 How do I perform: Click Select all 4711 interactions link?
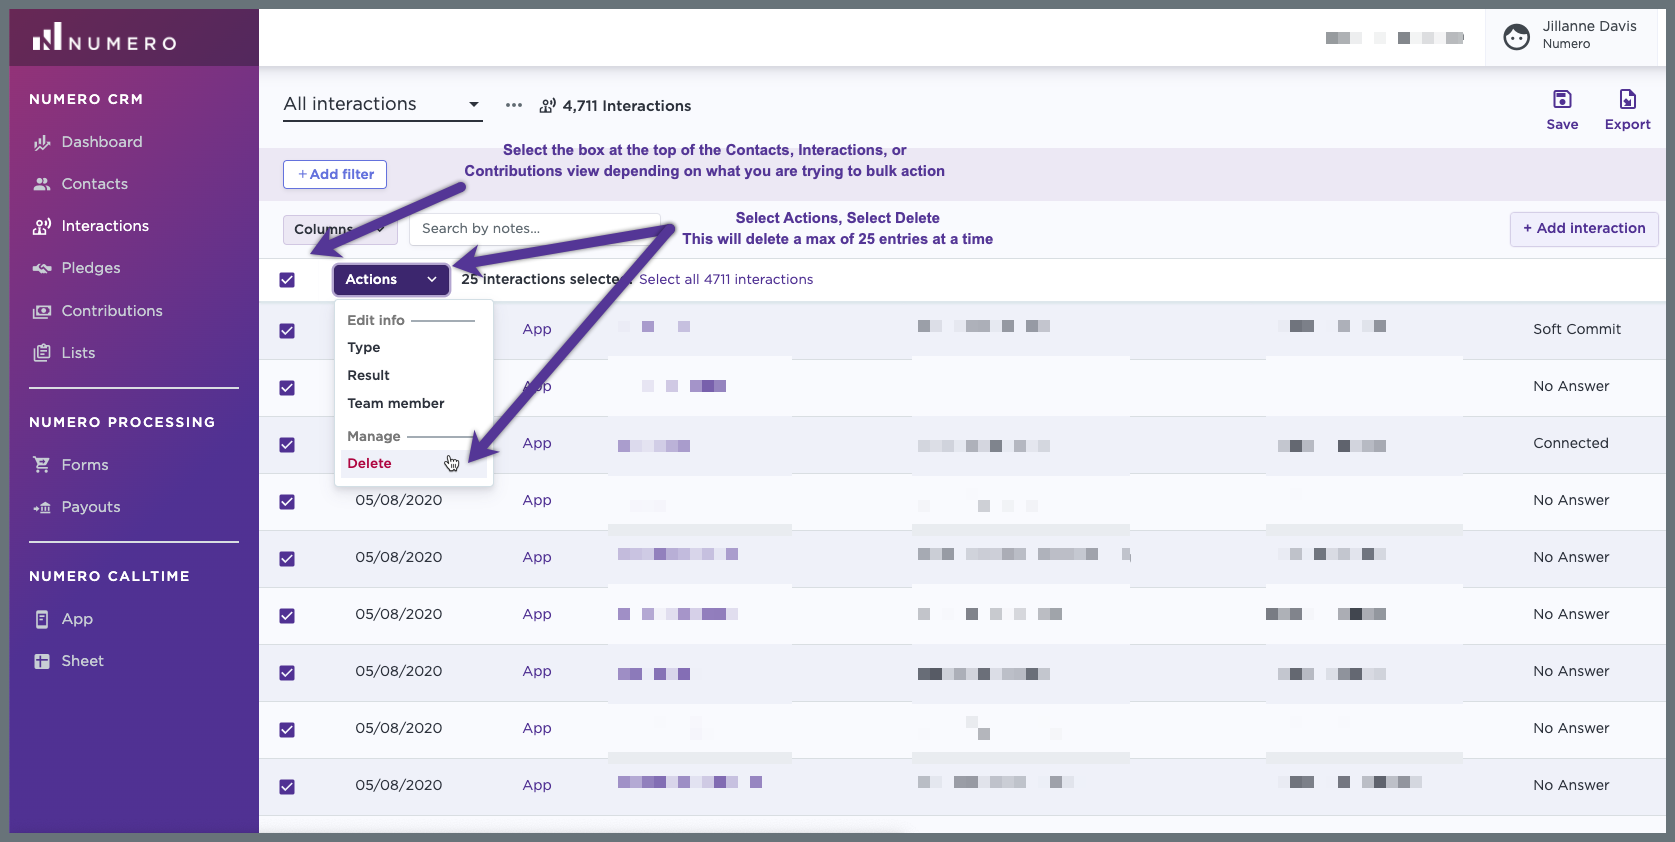tap(726, 279)
